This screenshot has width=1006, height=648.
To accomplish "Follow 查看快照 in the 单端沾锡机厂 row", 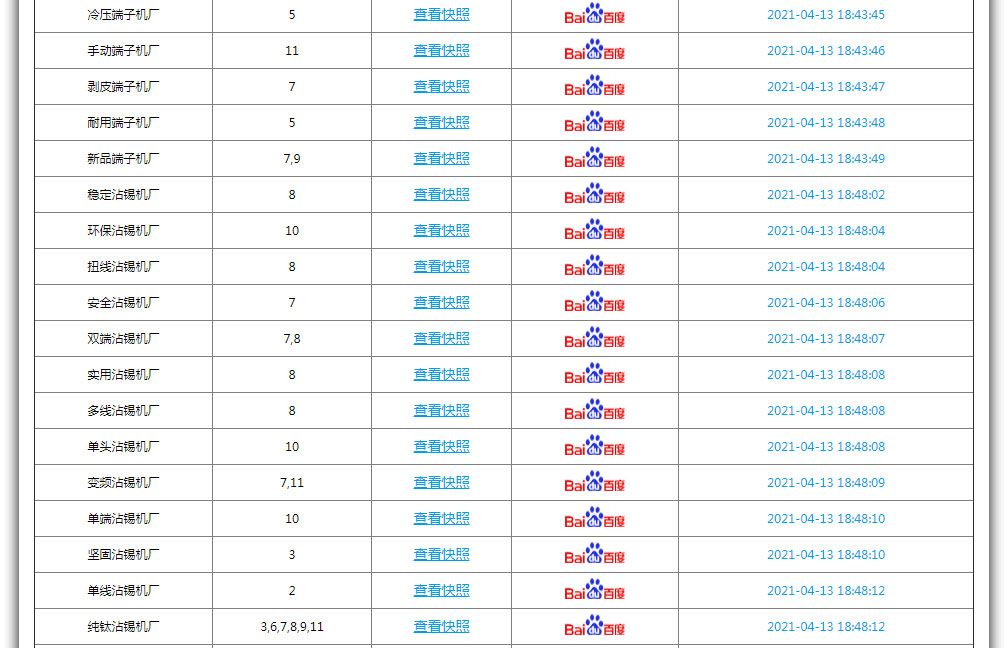I will (x=441, y=518).
